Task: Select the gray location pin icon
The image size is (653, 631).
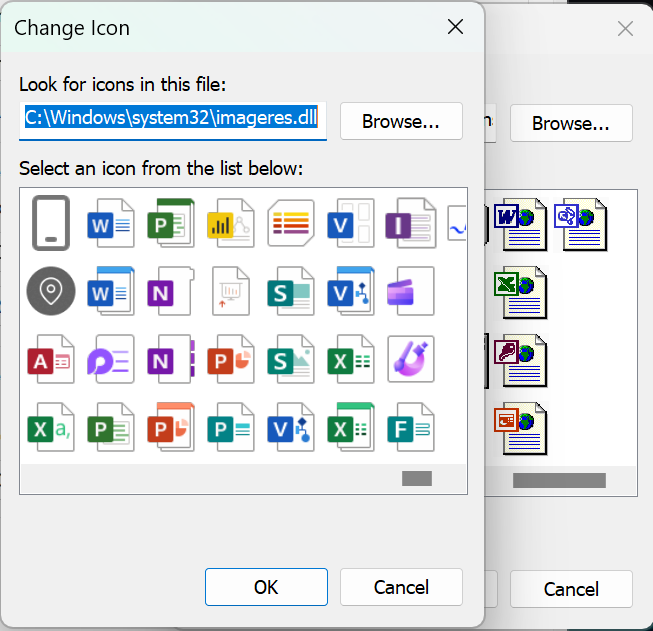Action: click(x=51, y=290)
